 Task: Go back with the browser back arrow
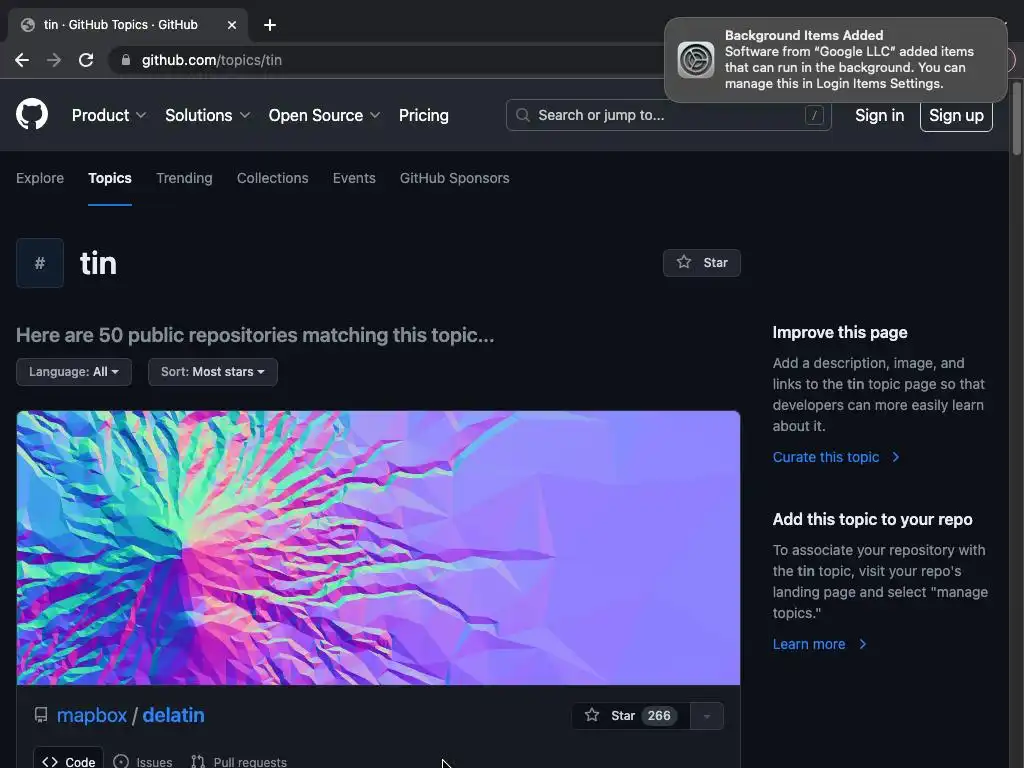point(22,60)
